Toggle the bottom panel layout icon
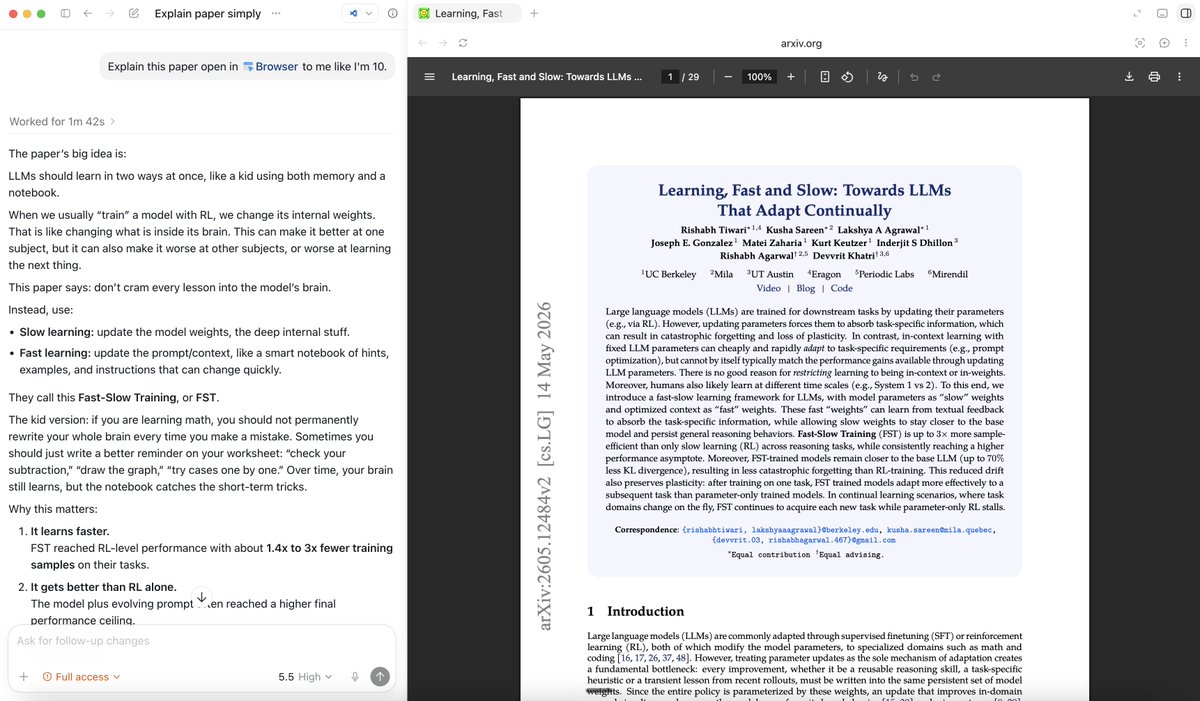The image size is (1200, 701). click(1161, 14)
